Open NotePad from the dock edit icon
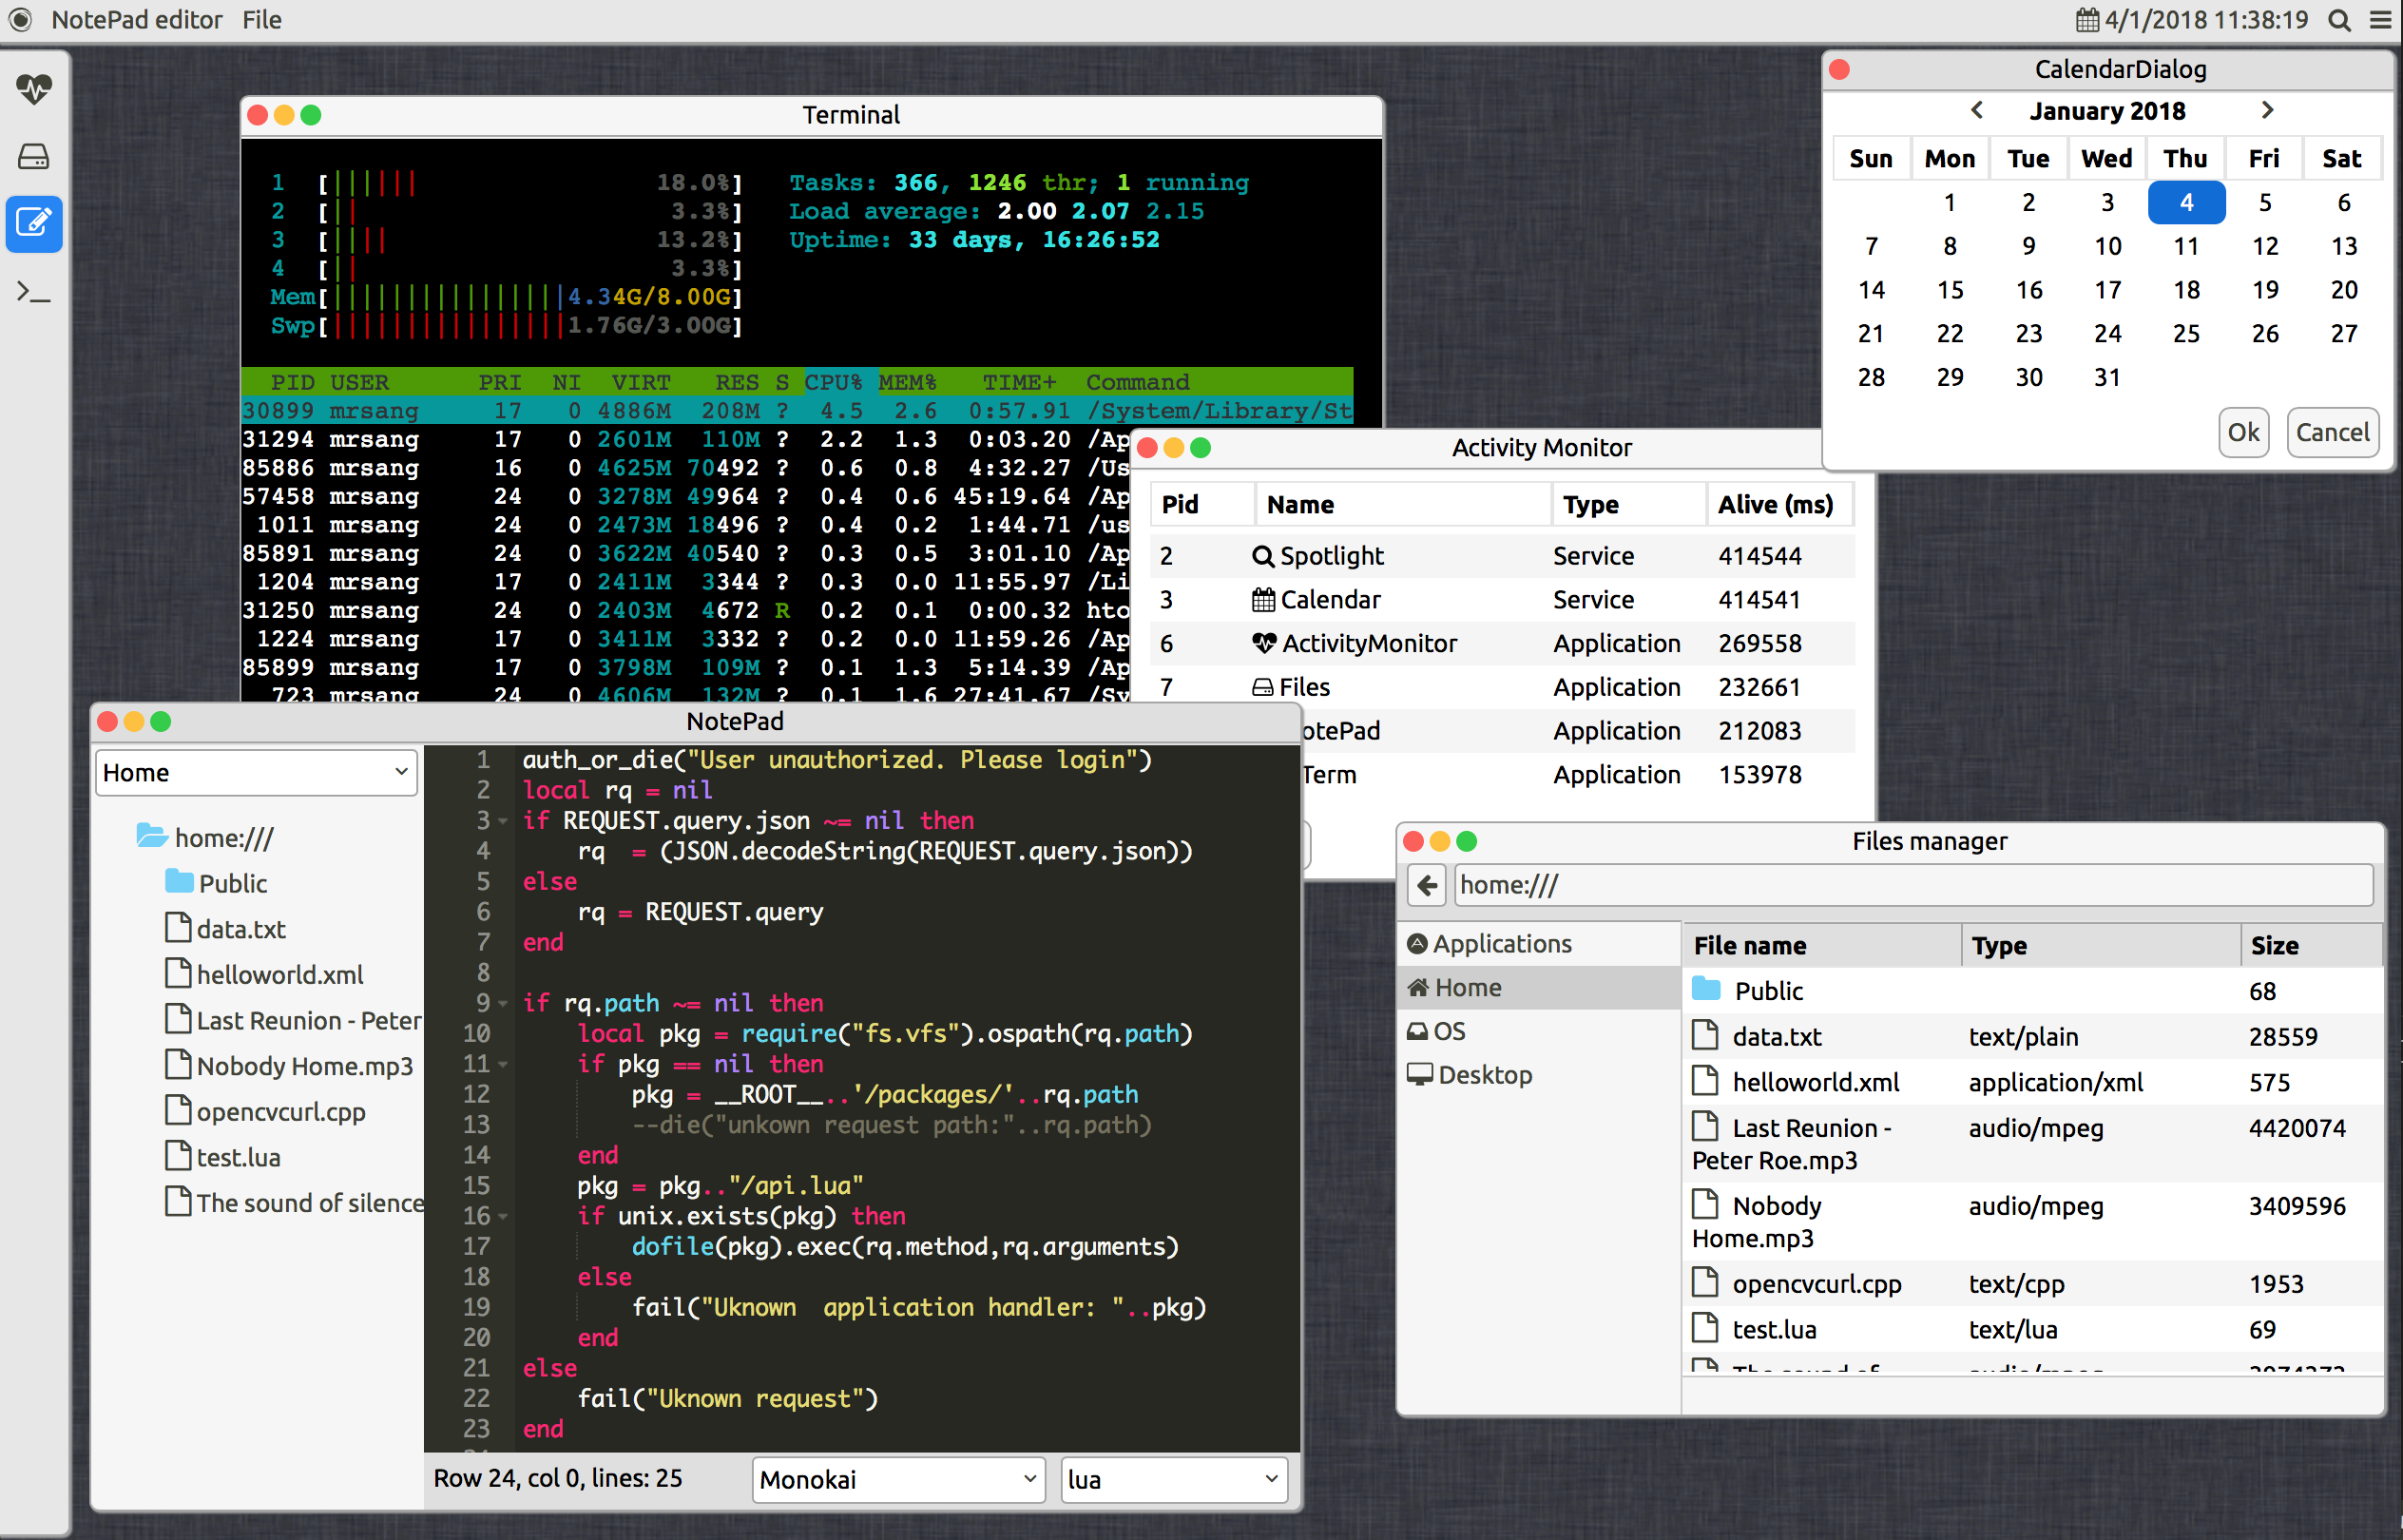Image resolution: width=2403 pixels, height=1540 pixels. coord(34,223)
